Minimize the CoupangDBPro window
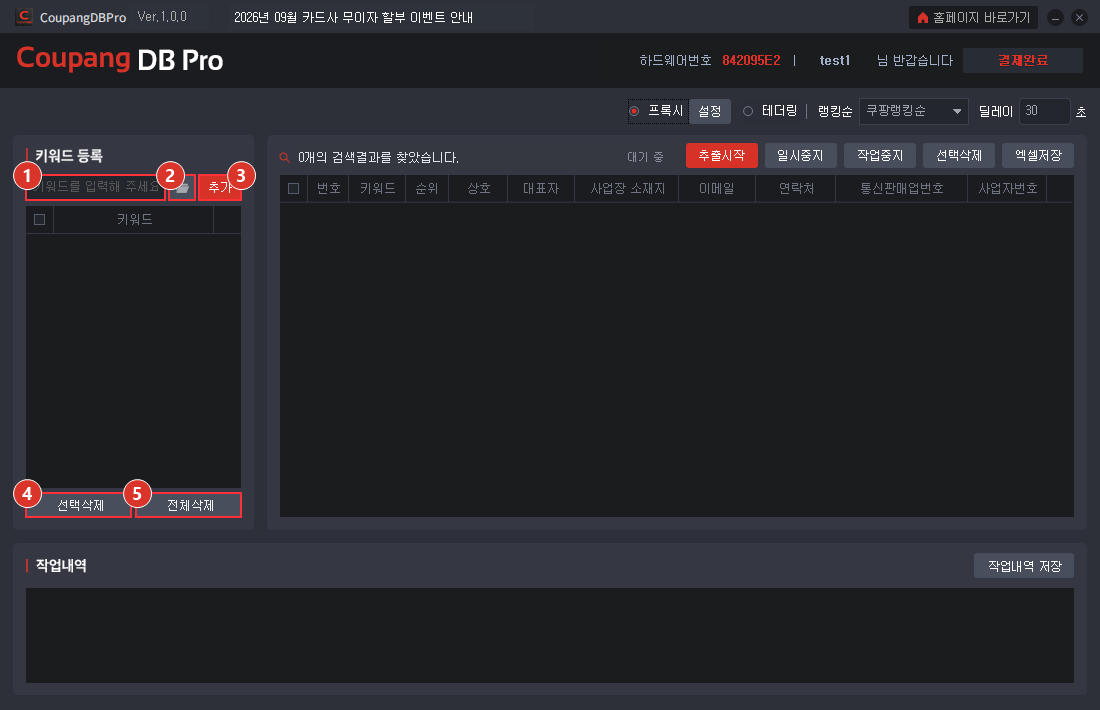Screen dimensions: 1100x710 click(1055, 18)
